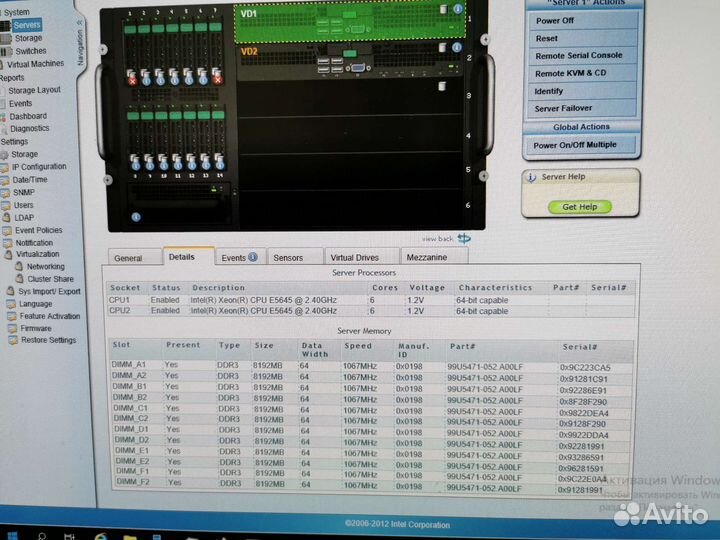Viewport: 720px width, 540px height.
Task: Open Virtual Machines in the System menu
Action: pyautogui.click(x=39, y=63)
